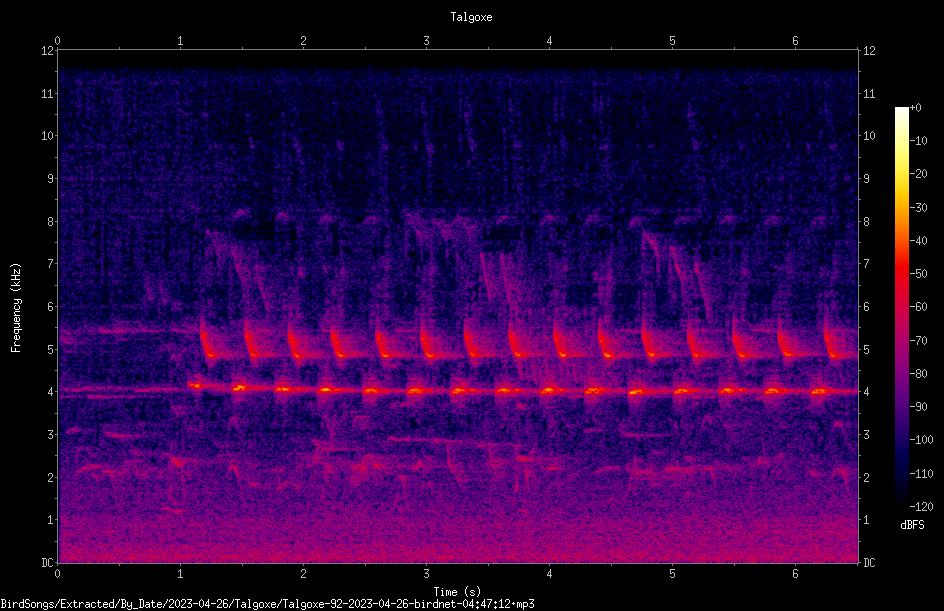Click the 10 kHz label on the right axis
This screenshot has height=611, width=944.
tap(869, 136)
